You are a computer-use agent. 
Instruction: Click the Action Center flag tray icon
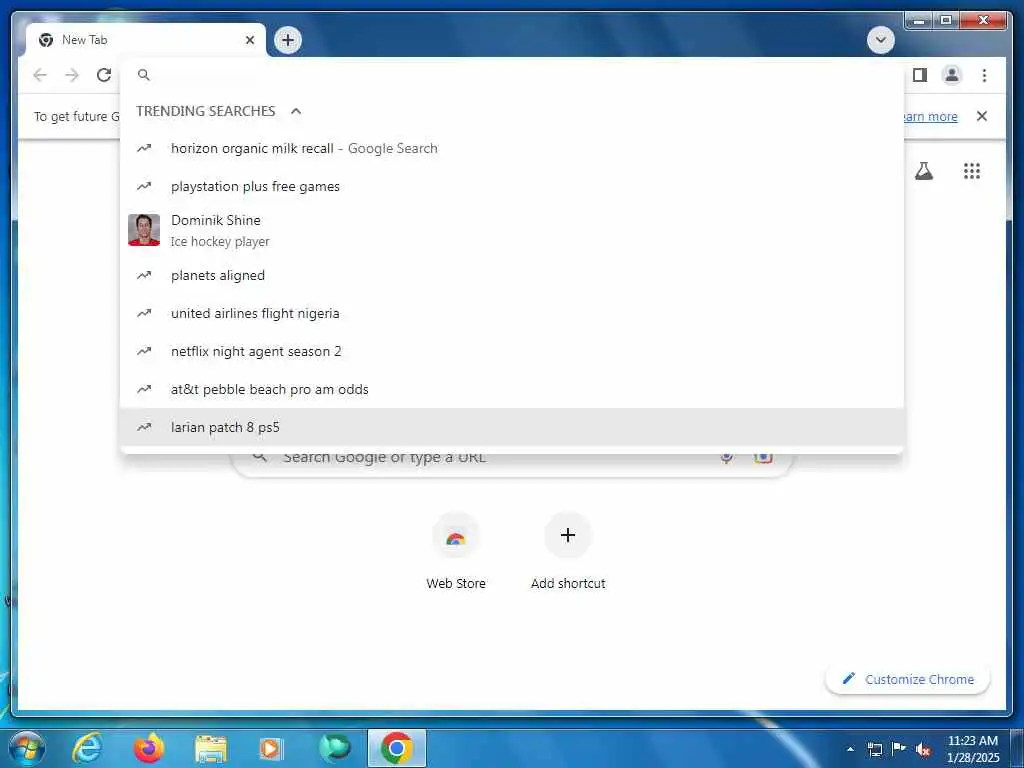coord(899,749)
